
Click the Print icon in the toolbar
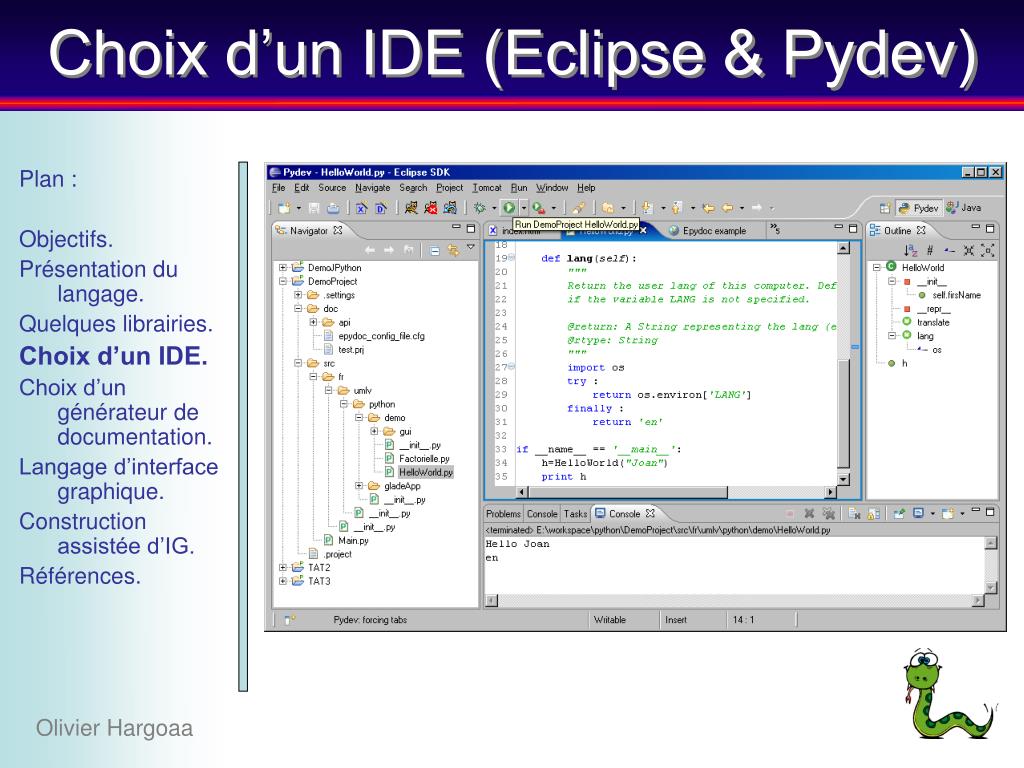point(333,208)
